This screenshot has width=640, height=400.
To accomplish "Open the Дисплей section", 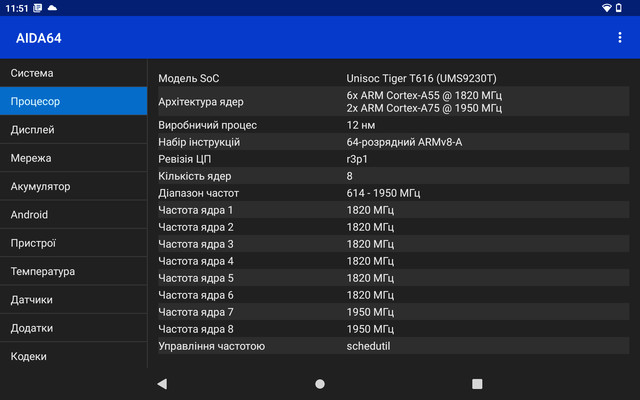I will 73,129.
